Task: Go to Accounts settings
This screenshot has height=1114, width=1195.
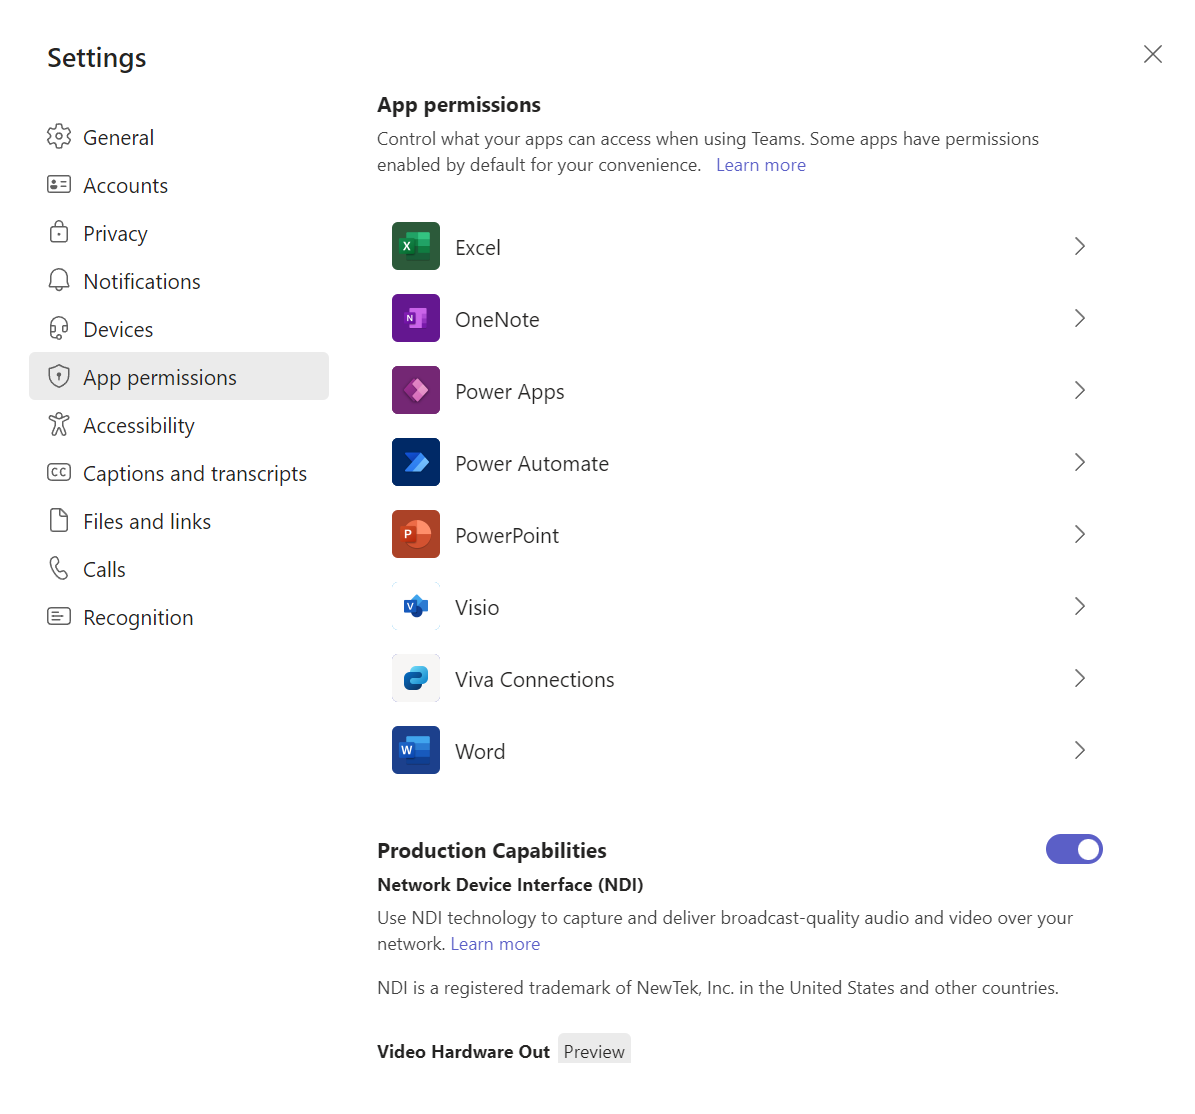Action: coord(125,185)
